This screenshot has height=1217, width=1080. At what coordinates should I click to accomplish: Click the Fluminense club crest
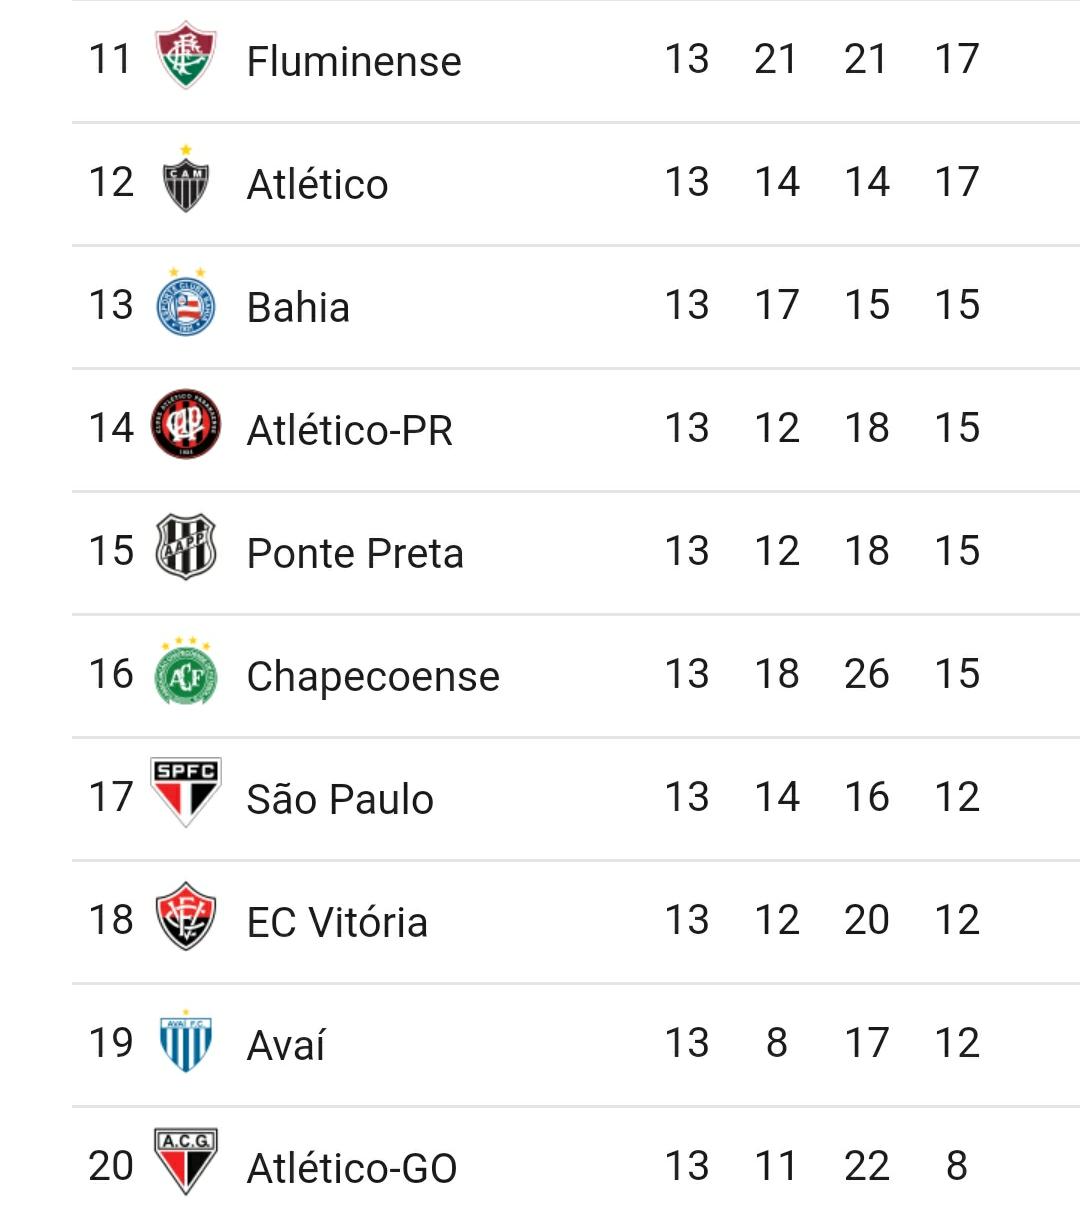pos(186,55)
